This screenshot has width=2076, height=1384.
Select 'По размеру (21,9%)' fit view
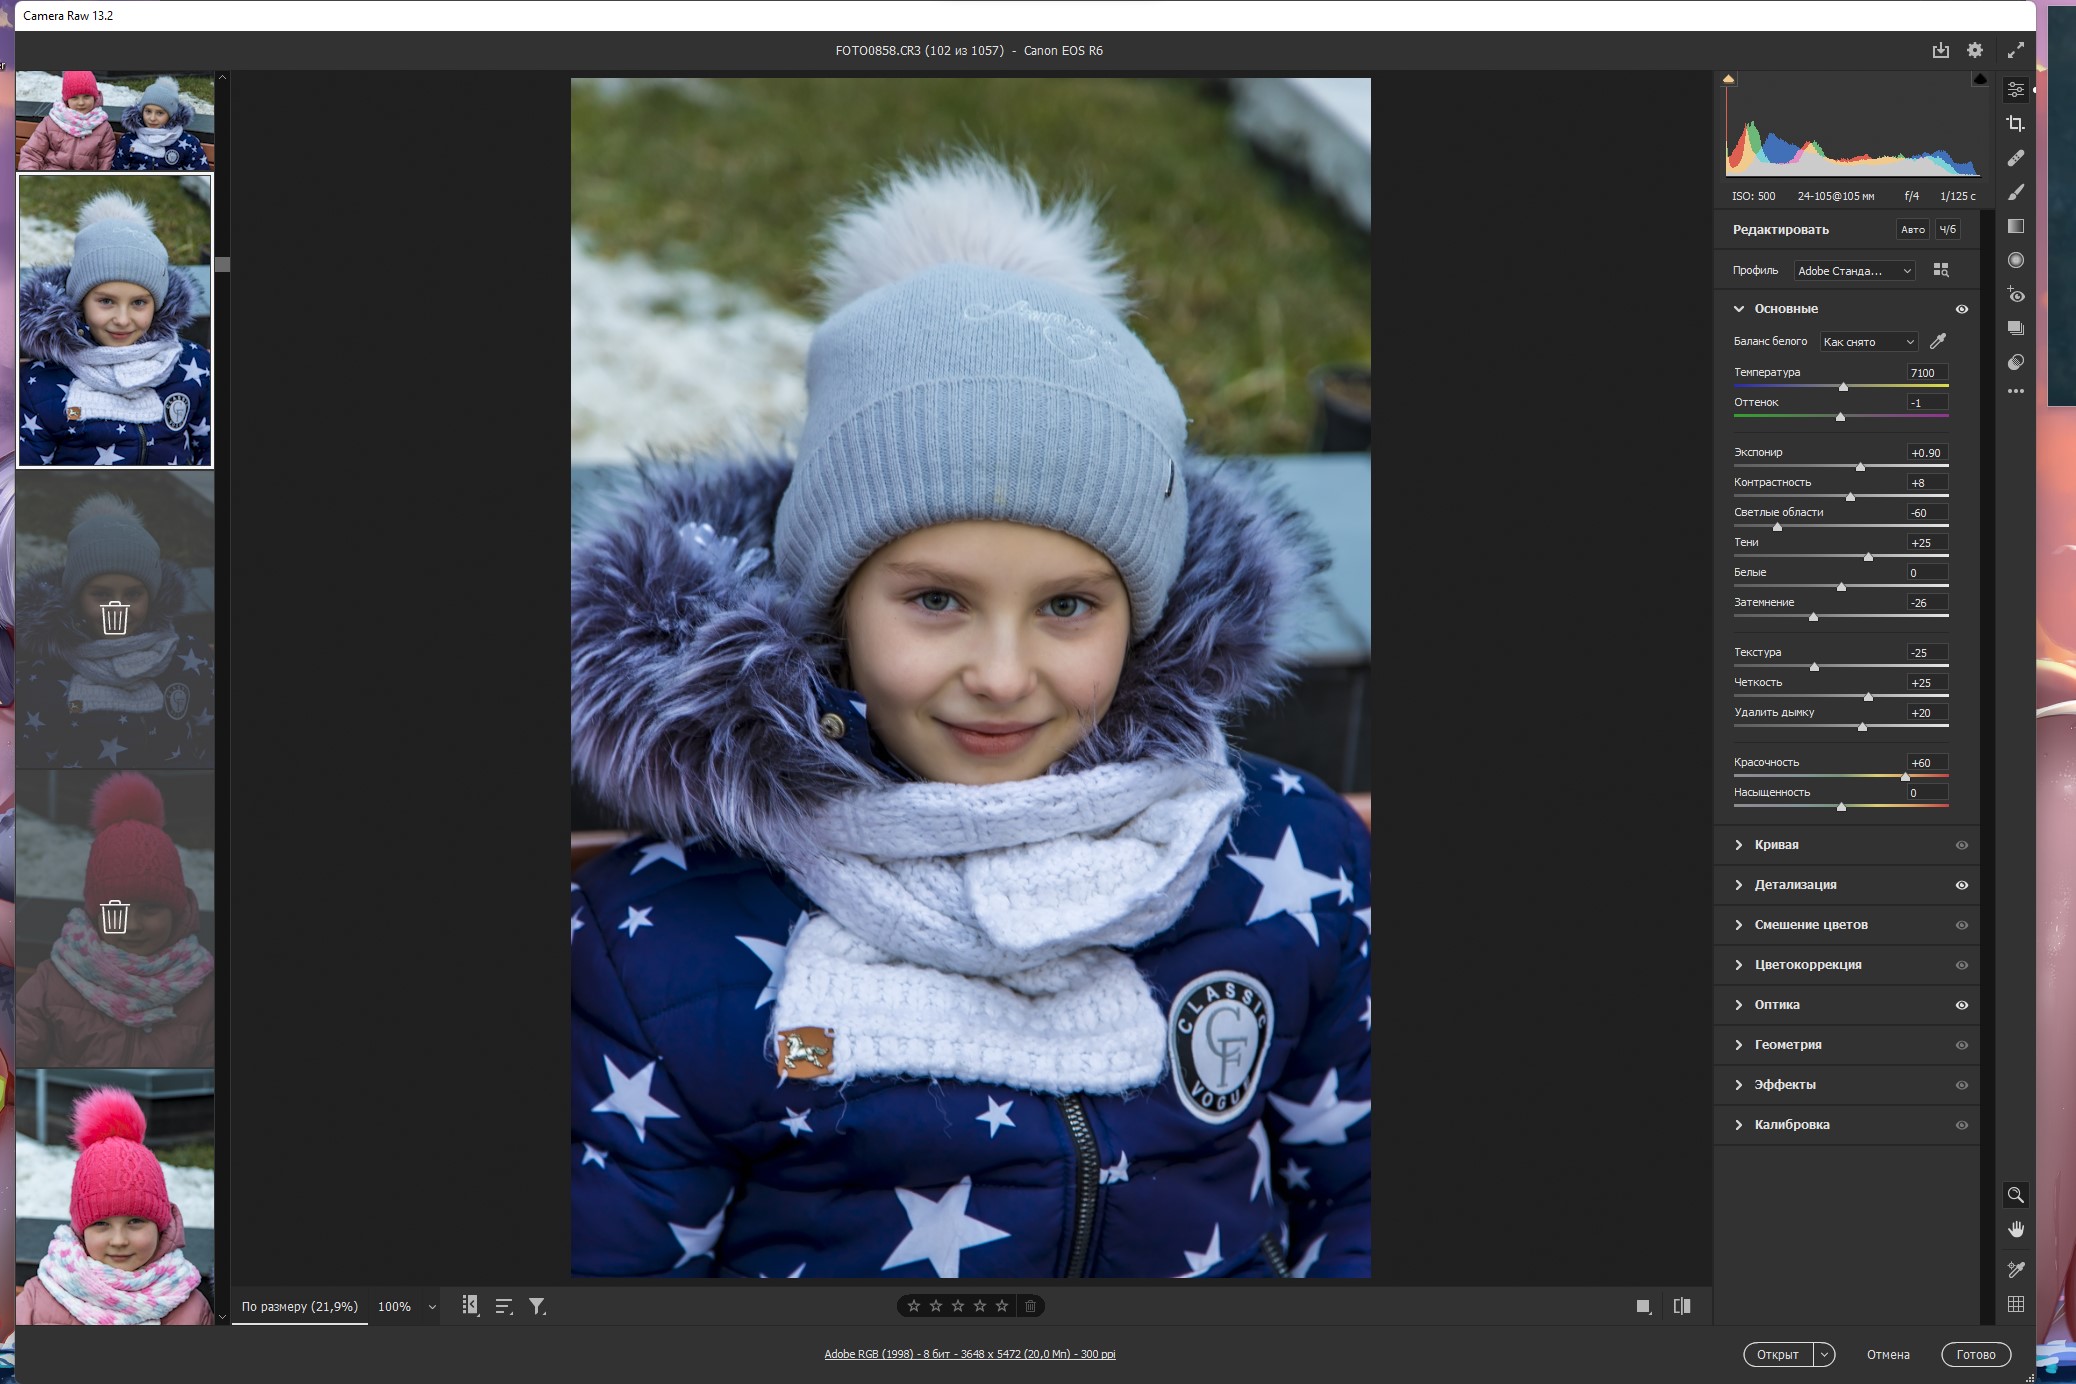click(299, 1306)
